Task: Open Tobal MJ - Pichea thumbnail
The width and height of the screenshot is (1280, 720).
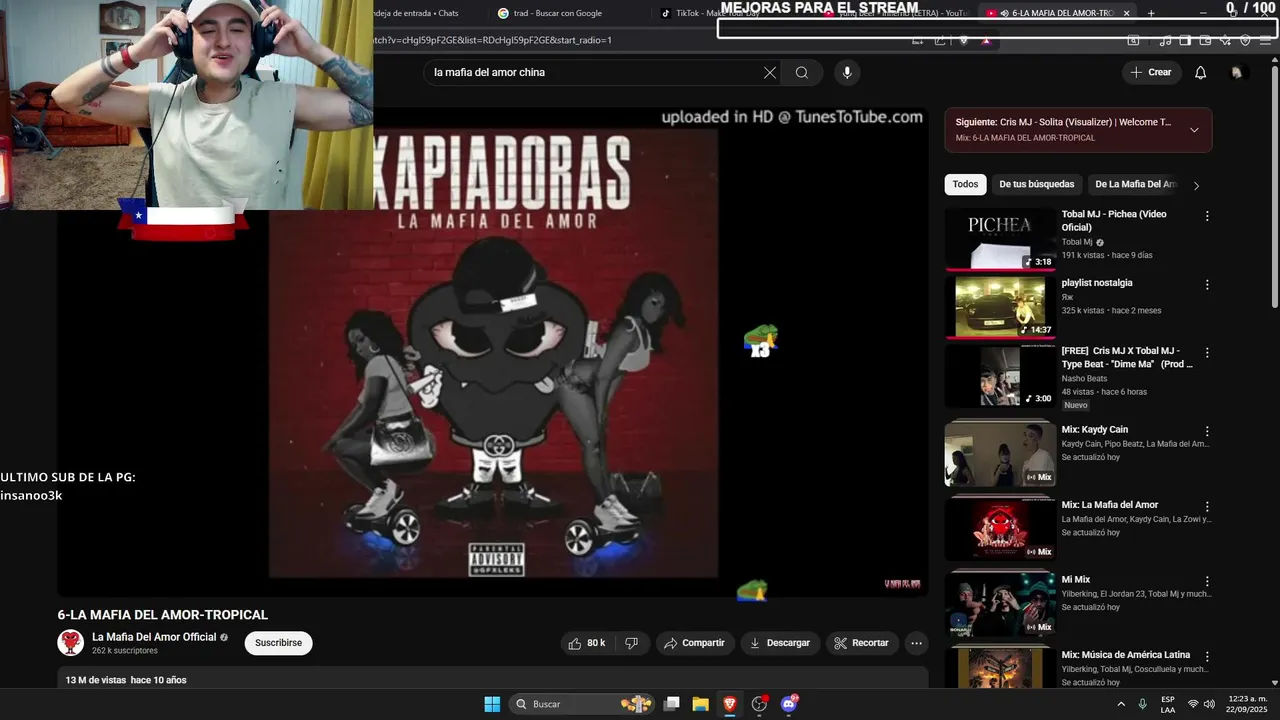Action: (x=1000, y=239)
